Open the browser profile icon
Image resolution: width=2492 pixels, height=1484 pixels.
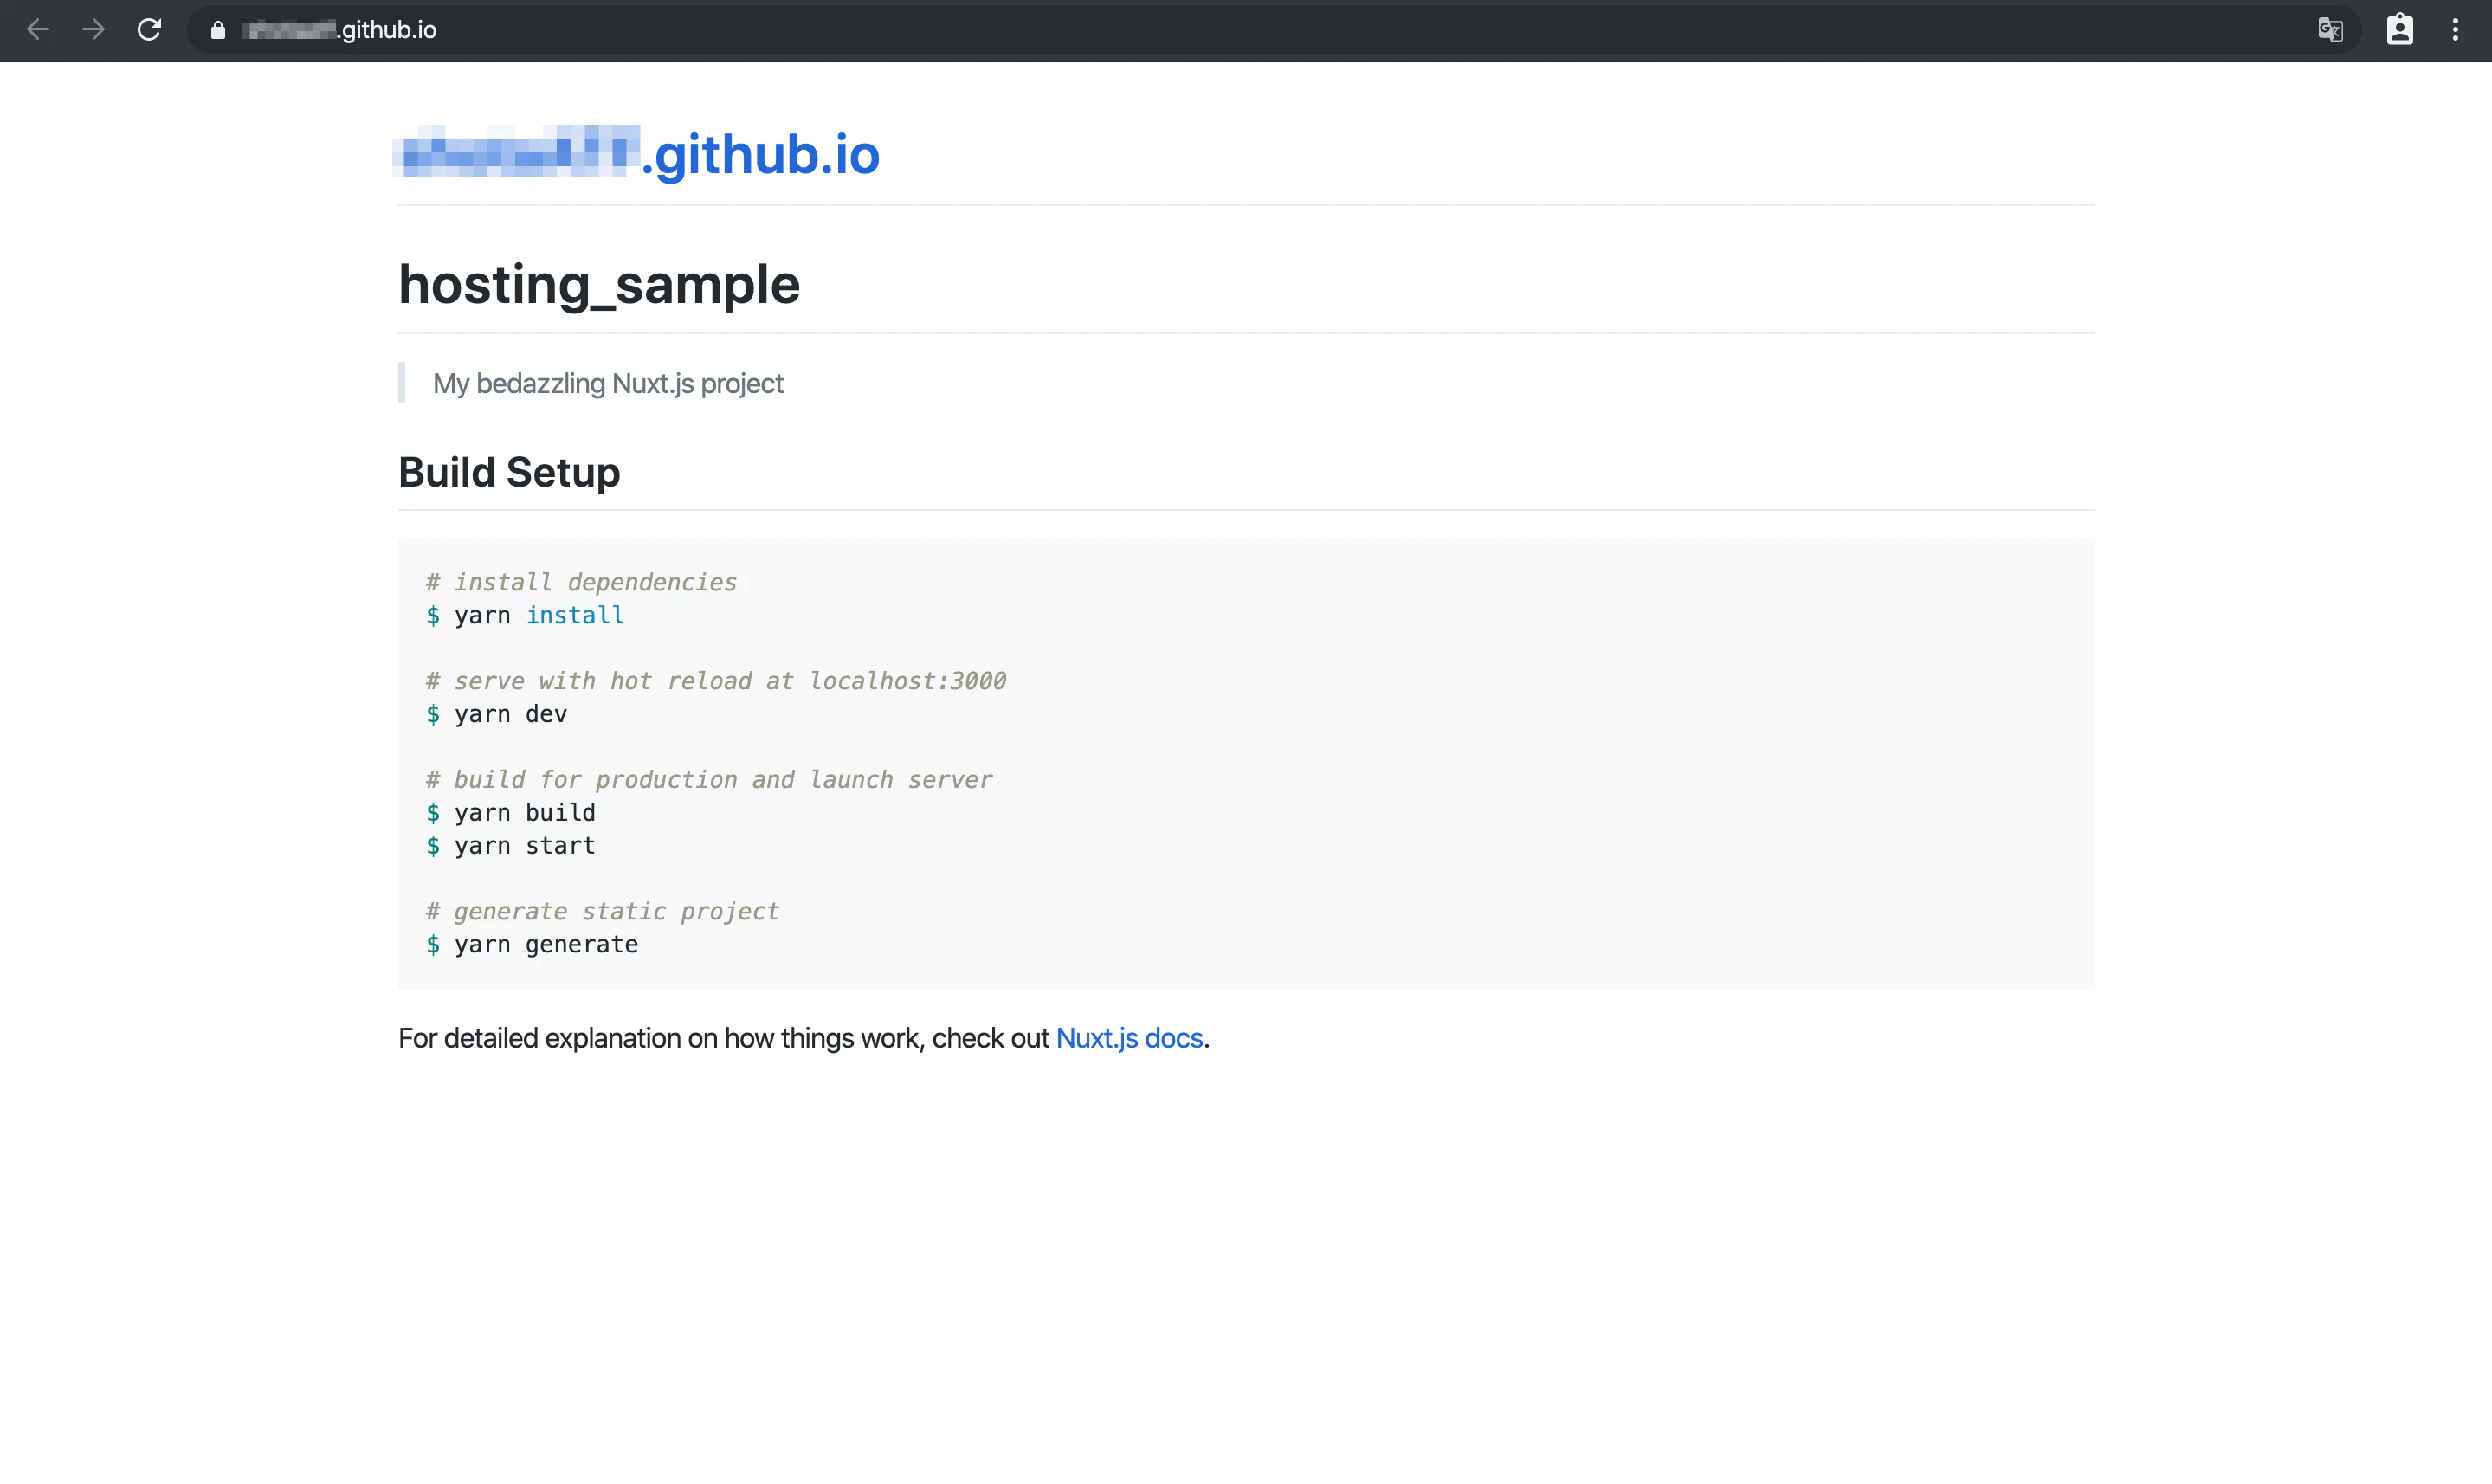(2400, 30)
